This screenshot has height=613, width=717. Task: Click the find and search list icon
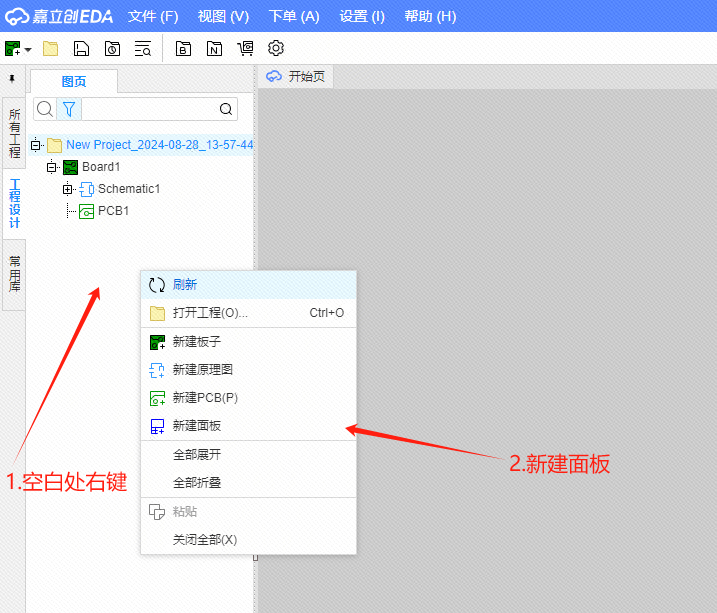[143, 48]
